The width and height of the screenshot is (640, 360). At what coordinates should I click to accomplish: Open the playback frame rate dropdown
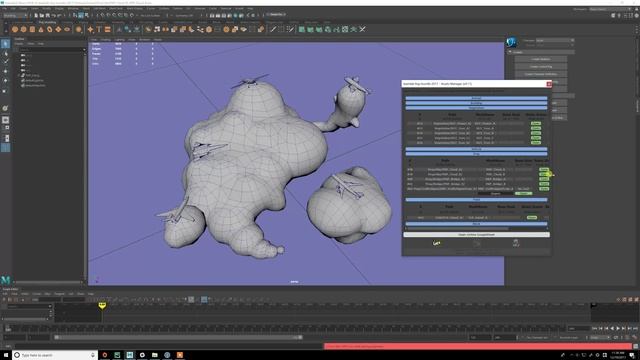point(599,338)
